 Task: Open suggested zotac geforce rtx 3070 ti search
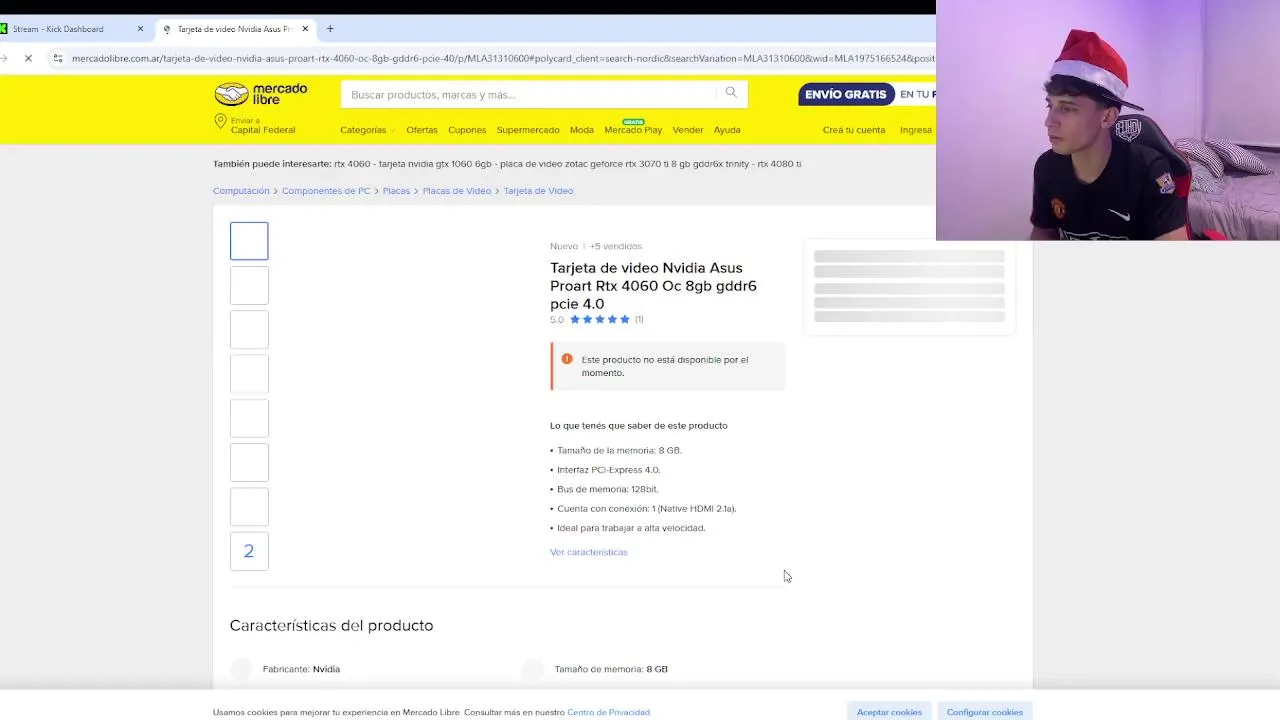(624, 164)
